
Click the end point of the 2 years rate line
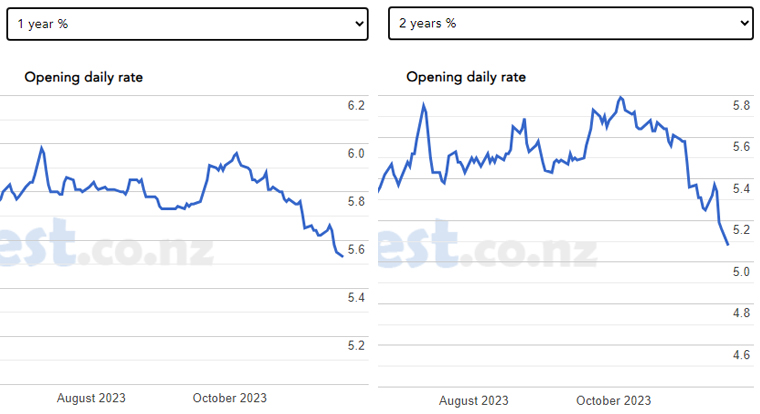(x=727, y=244)
